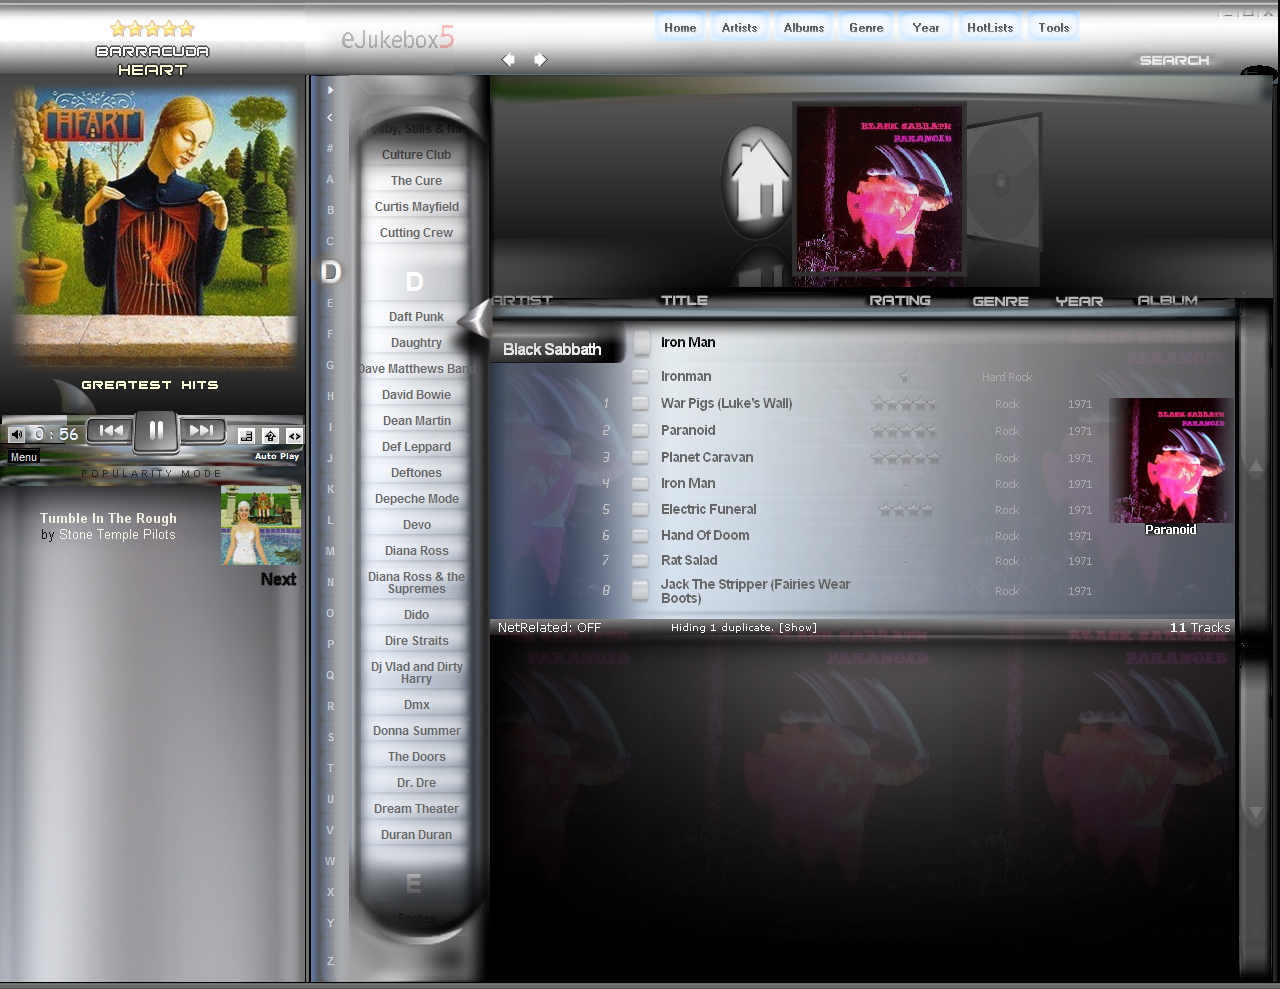The image size is (1280, 989).
Task: Mute audio with the speaker icon
Action: tap(17, 434)
